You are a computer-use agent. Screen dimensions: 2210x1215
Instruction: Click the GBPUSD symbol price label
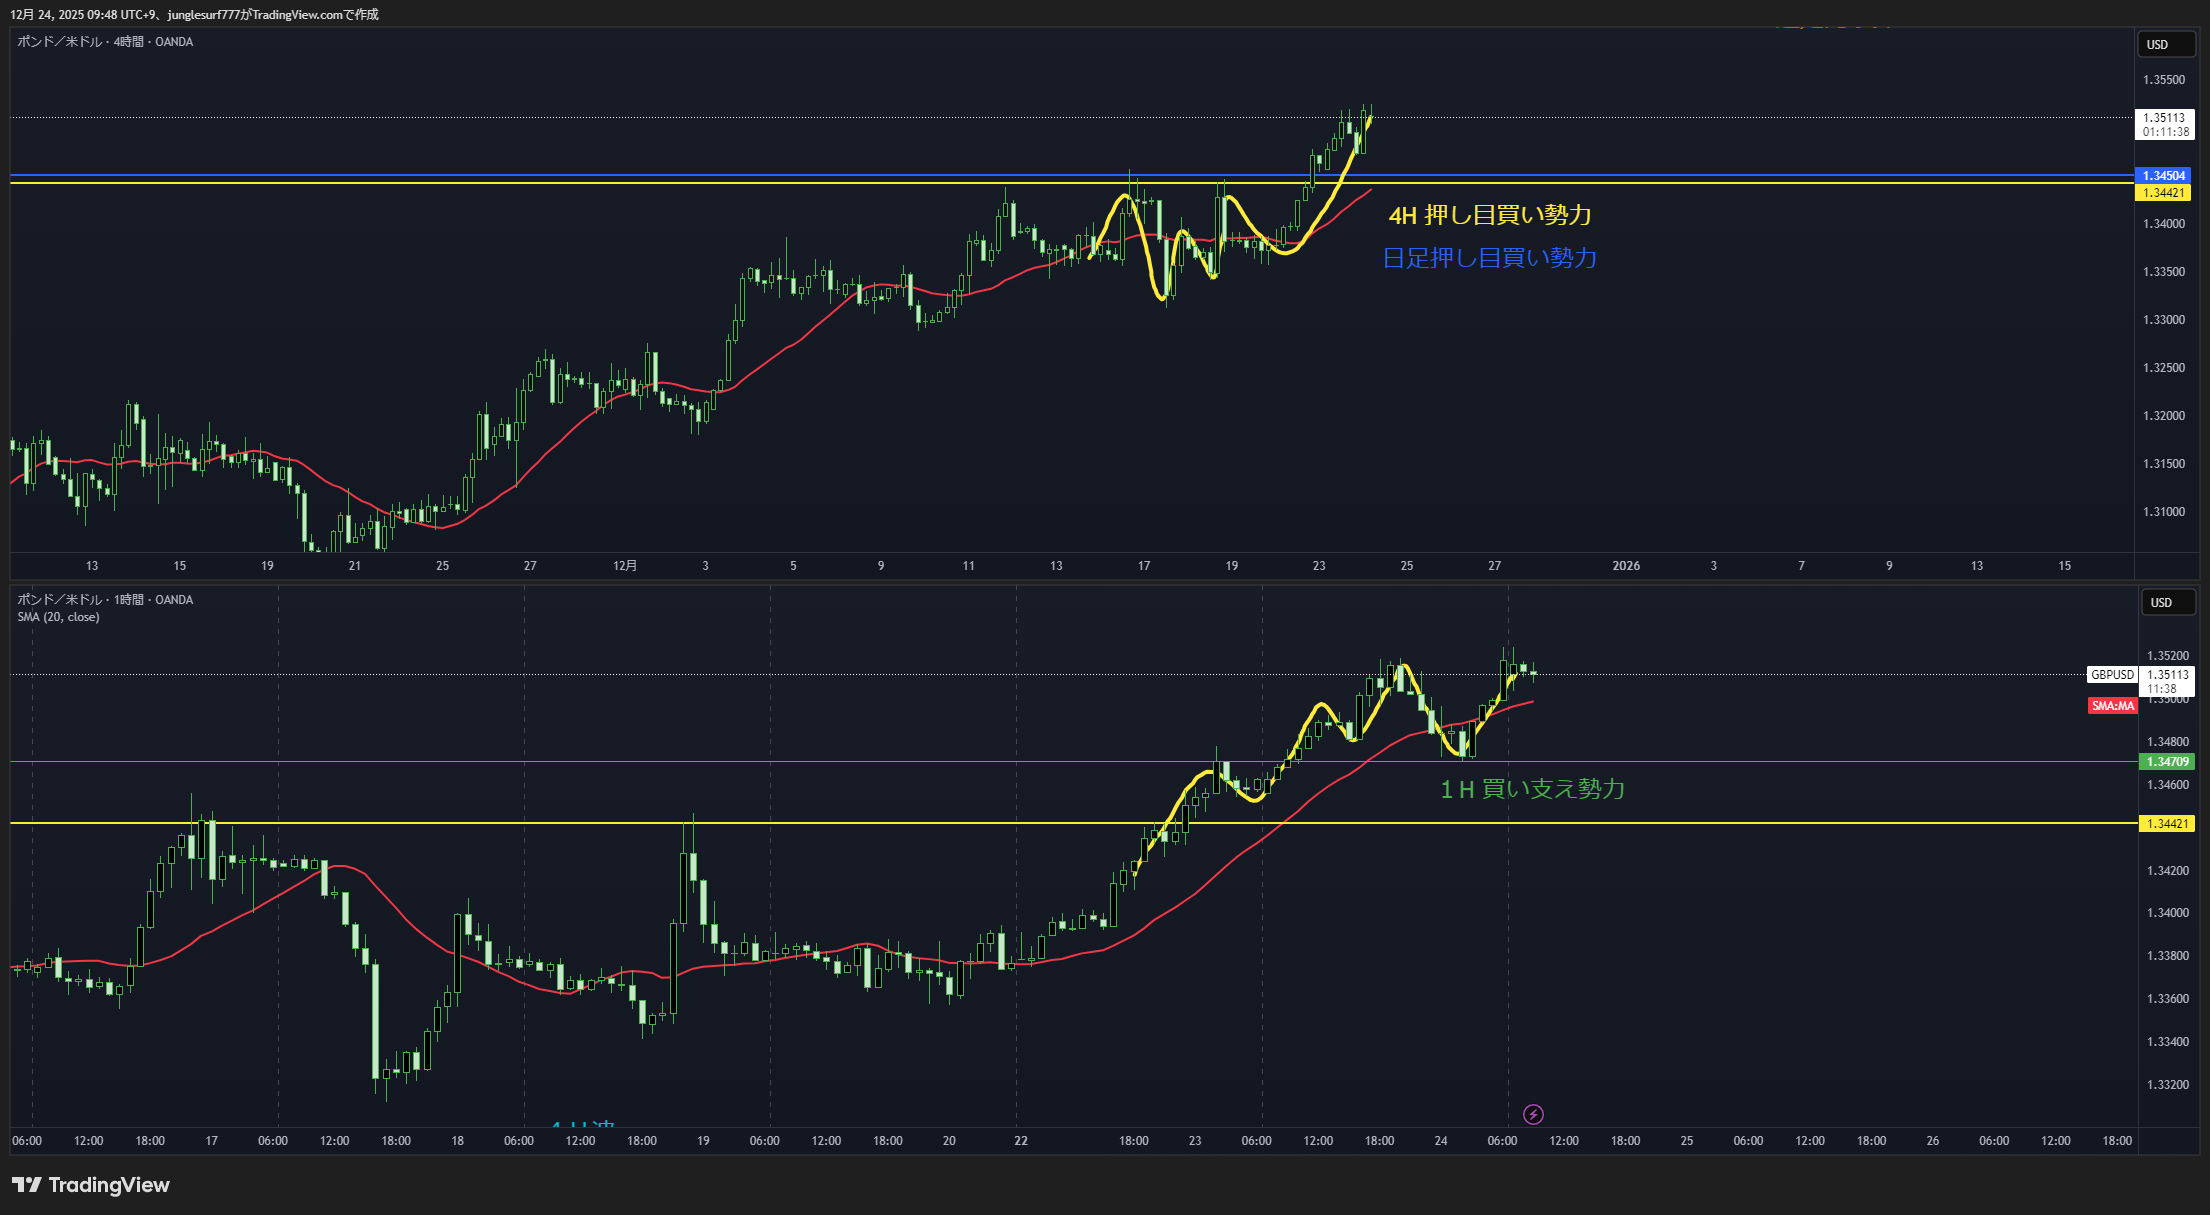2112,675
